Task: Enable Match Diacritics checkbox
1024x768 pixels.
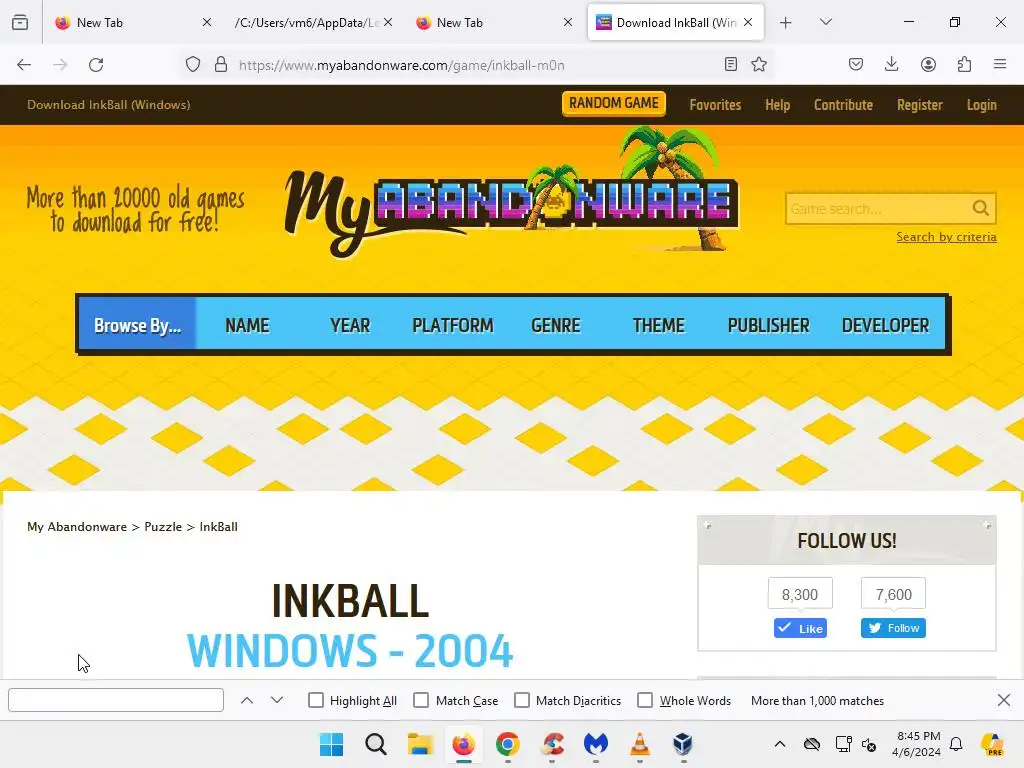Action: tap(522, 700)
